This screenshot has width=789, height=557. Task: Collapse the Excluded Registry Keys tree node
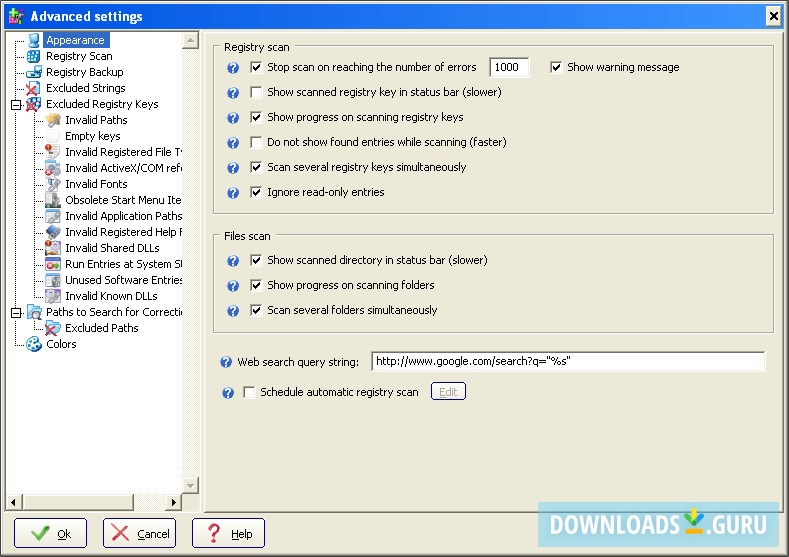16,105
